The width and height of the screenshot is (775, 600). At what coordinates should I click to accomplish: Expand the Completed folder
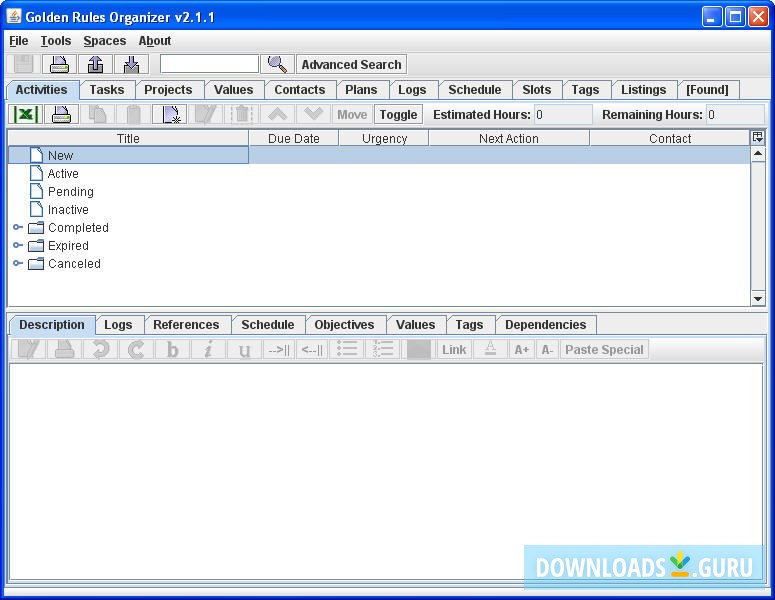[x=18, y=227]
